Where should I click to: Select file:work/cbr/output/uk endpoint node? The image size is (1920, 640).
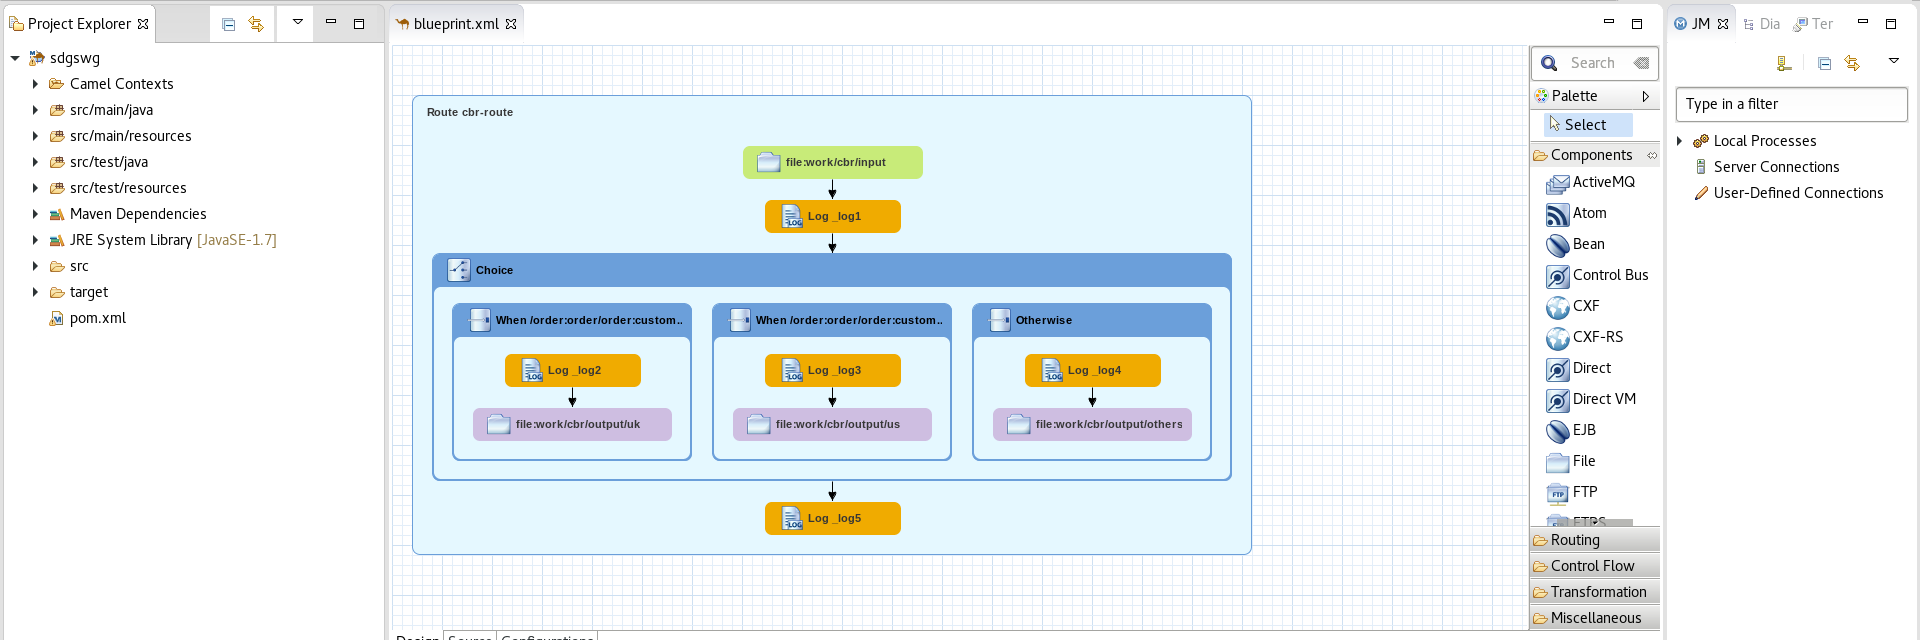click(x=573, y=424)
